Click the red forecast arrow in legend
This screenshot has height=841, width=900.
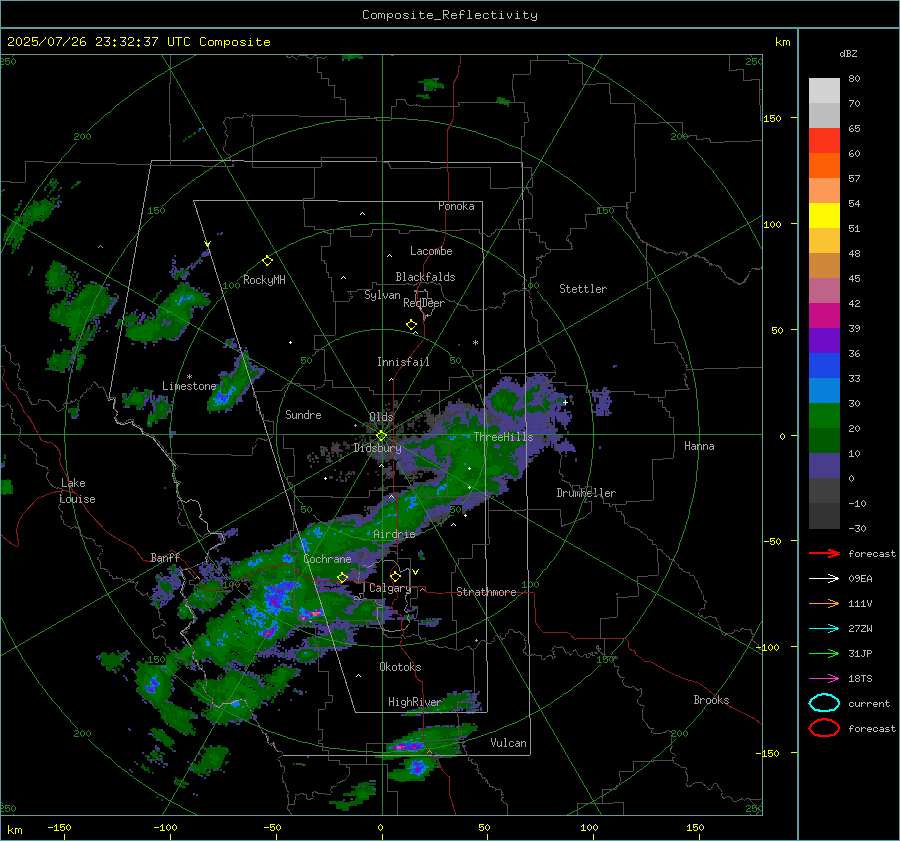click(824, 553)
